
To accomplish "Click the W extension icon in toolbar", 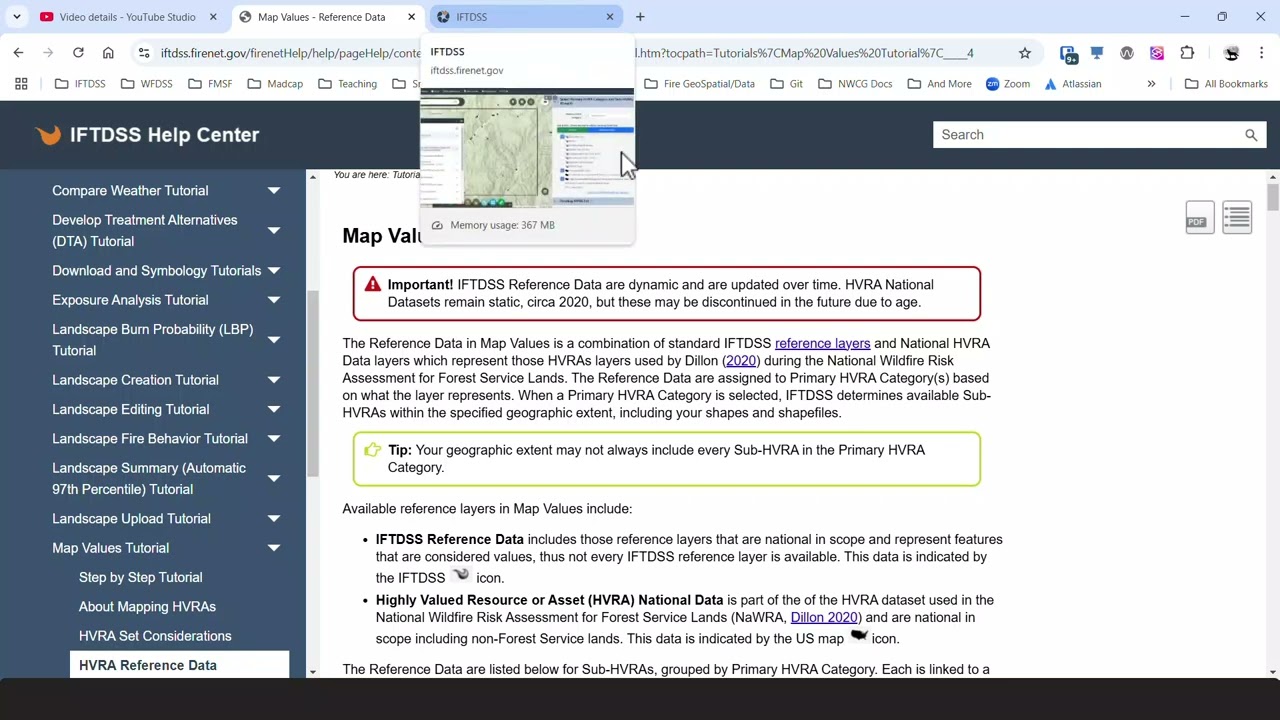I will click(1127, 53).
